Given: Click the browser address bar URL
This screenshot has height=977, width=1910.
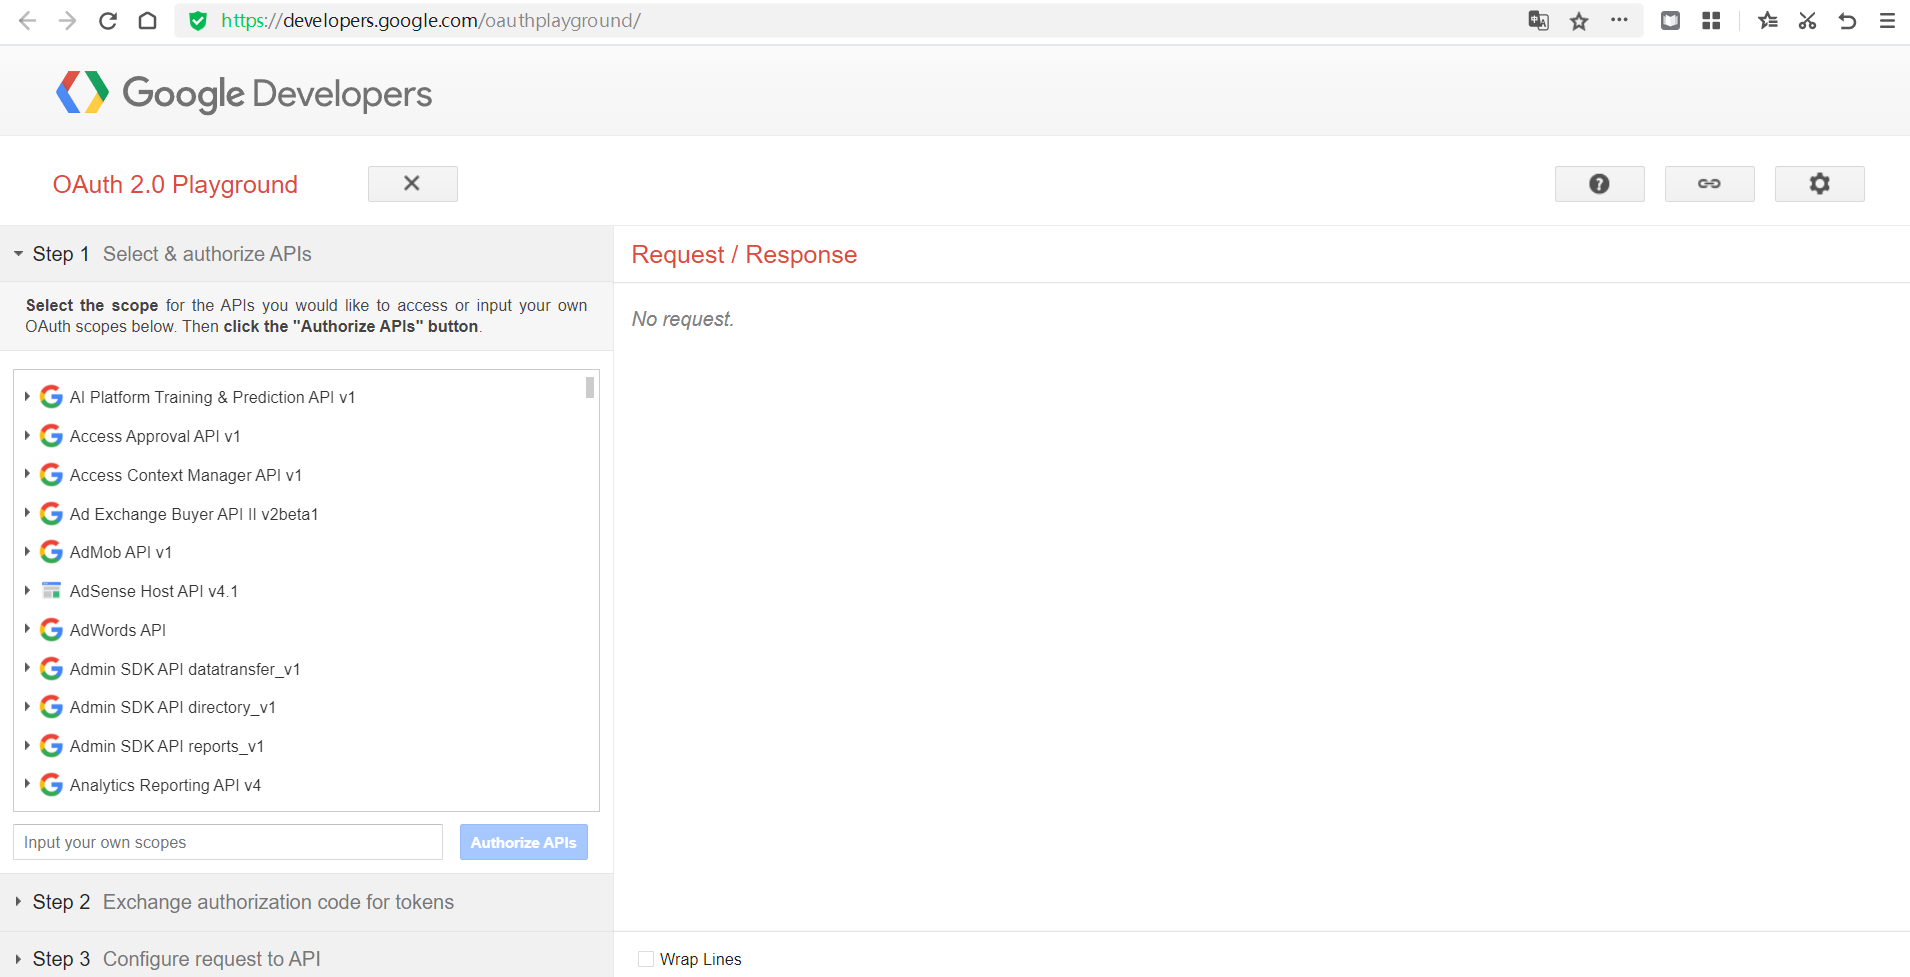Looking at the screenshot, I should 431,20.
